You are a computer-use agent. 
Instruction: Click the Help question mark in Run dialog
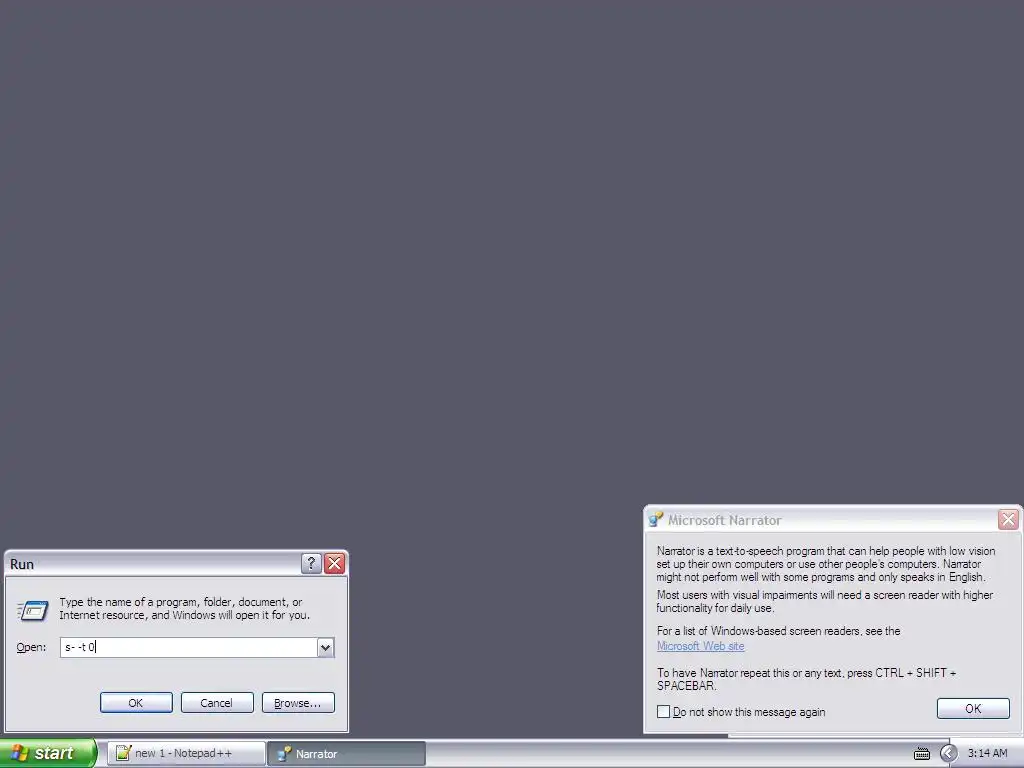click(311, 564)
